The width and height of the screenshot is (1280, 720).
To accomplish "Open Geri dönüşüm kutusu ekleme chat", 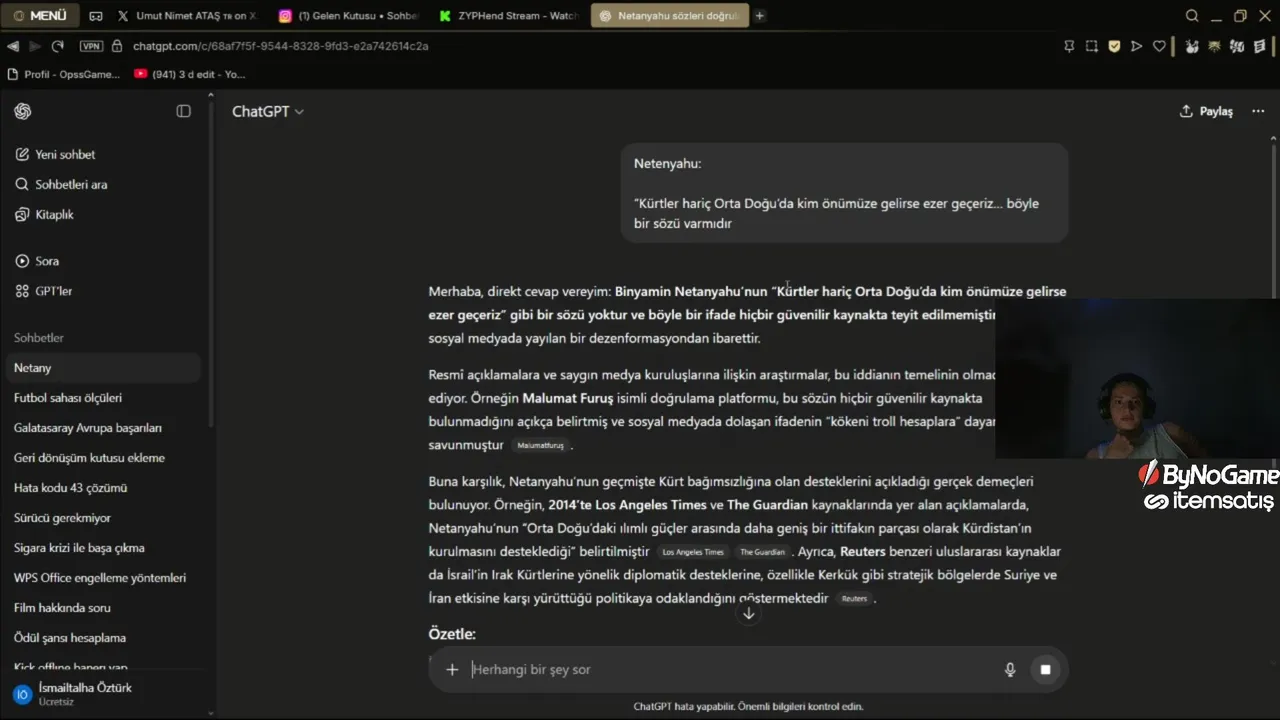I will coord(104,458).
